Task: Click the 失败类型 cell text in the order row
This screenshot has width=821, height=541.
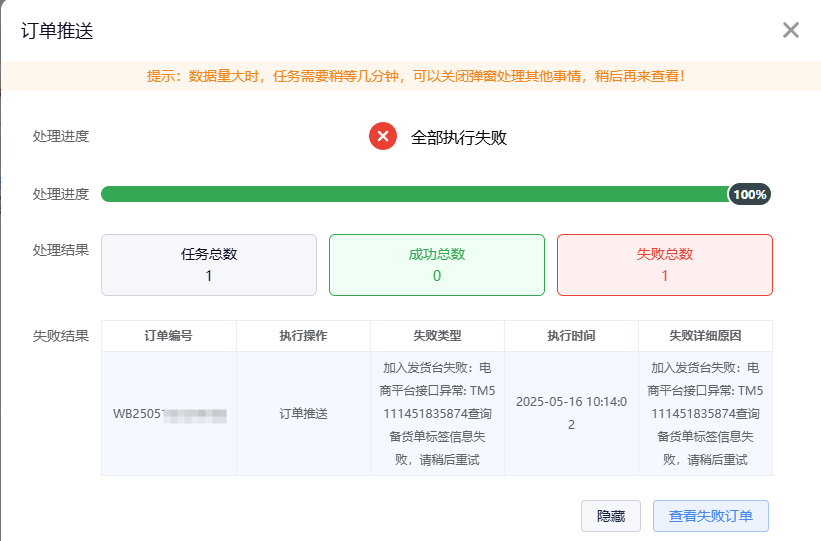Action: tap(437, 414)
